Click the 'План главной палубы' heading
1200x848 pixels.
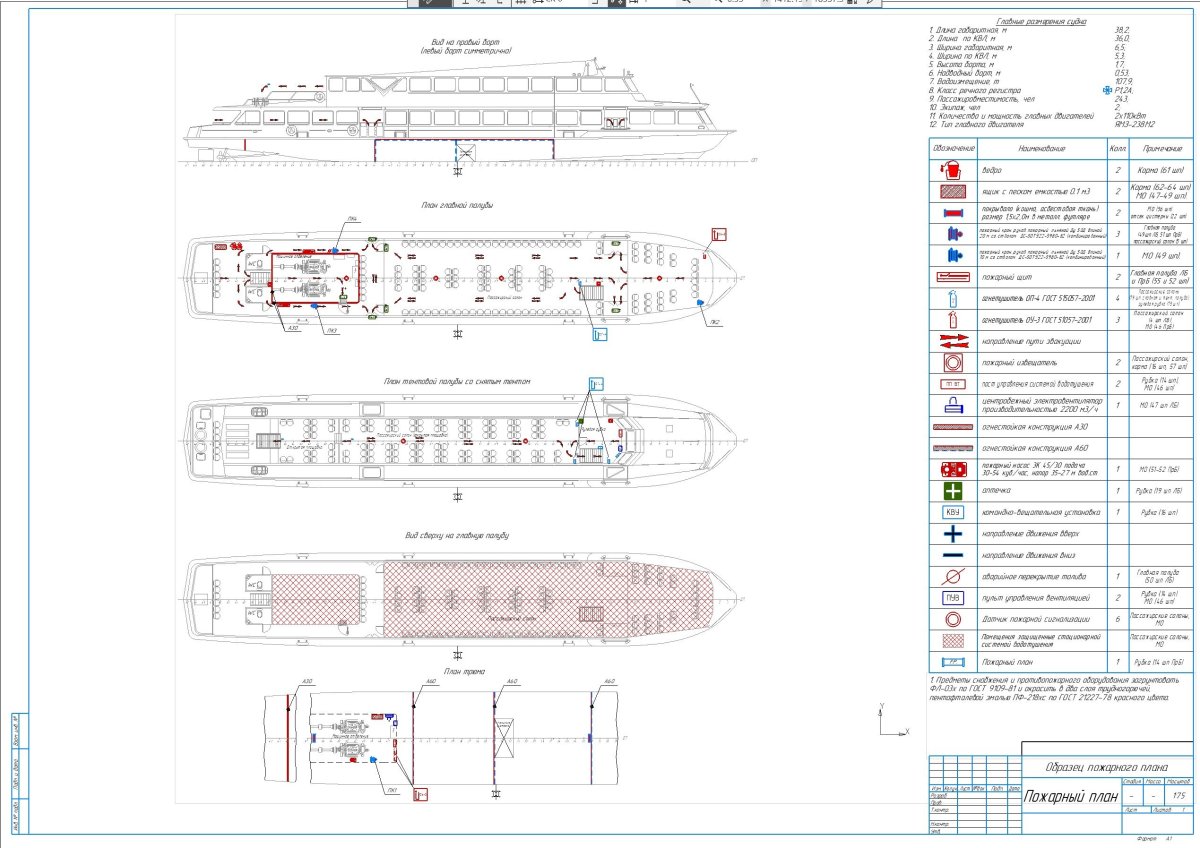[458, 205]
